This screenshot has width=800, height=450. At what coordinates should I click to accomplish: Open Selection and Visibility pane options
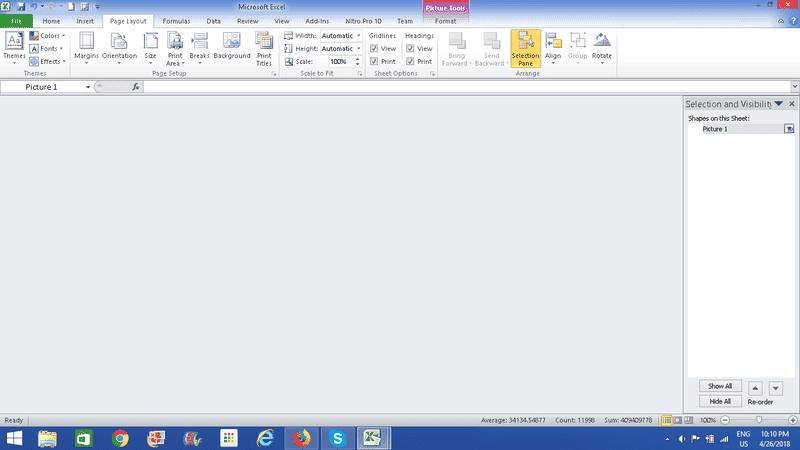tap(779, 104)
